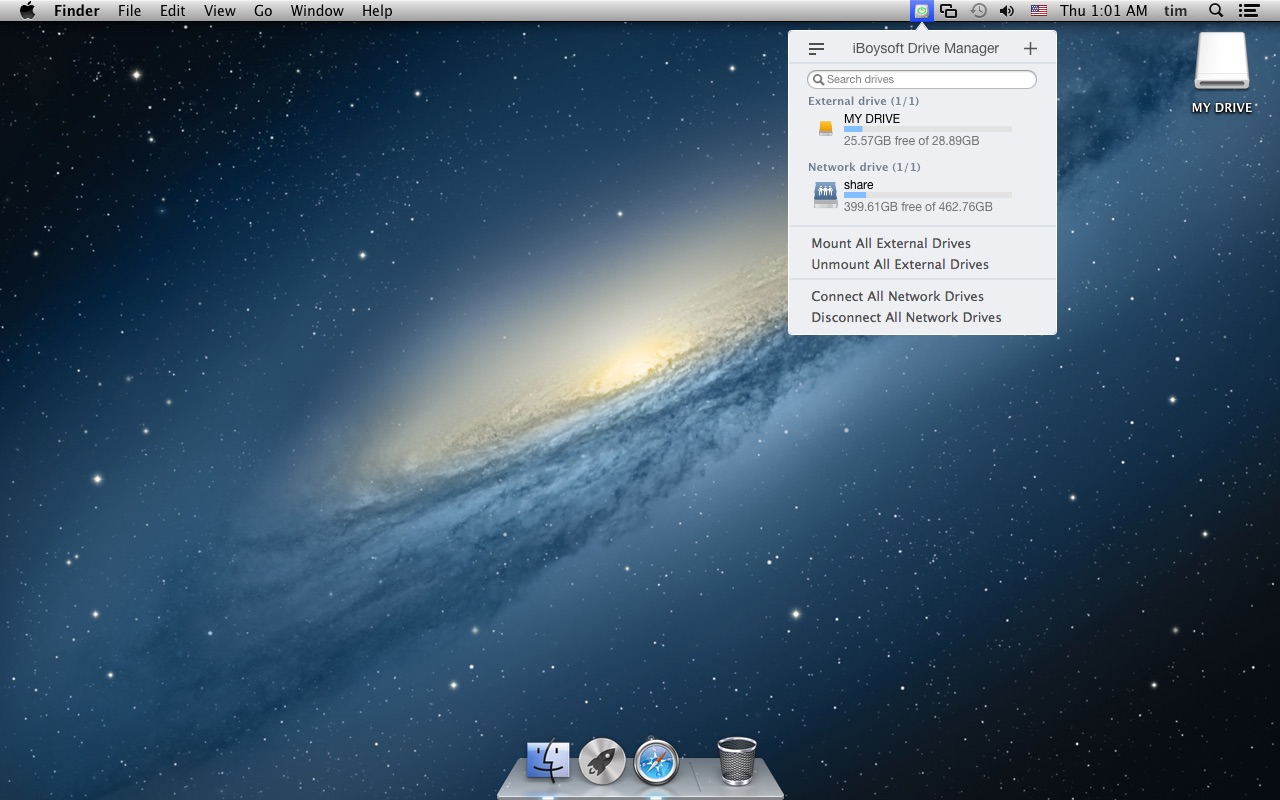Open Spotlight search magnifier icon
1280x800 pixels.
(x=1216, y=11)
